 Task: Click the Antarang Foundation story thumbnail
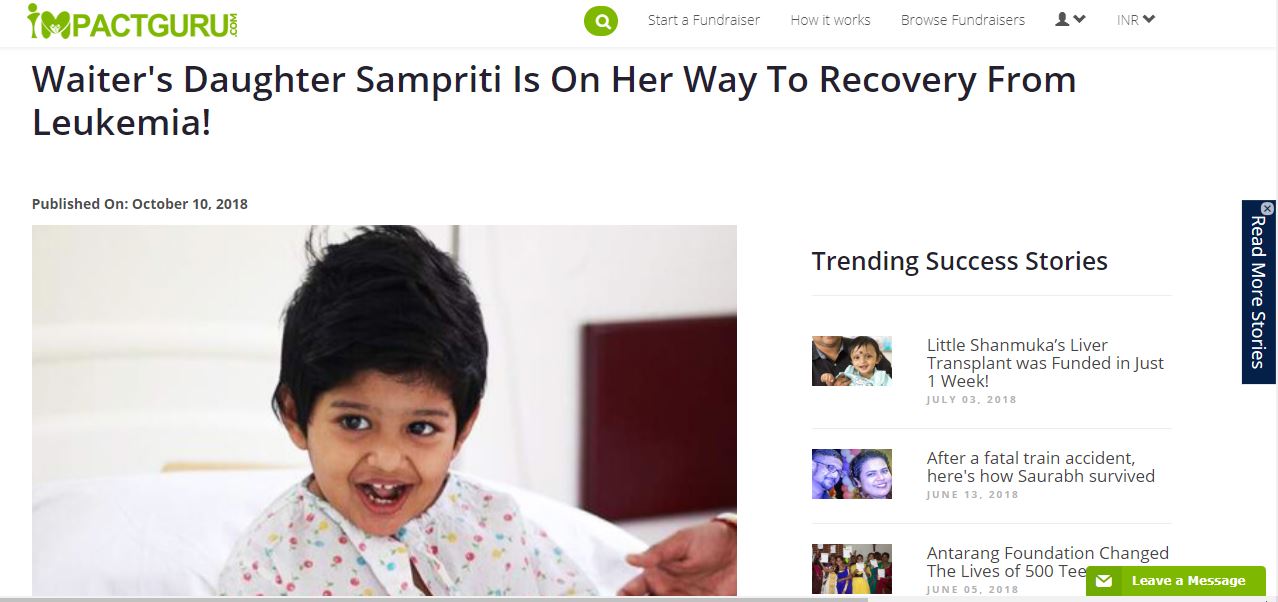coord(851,569)
